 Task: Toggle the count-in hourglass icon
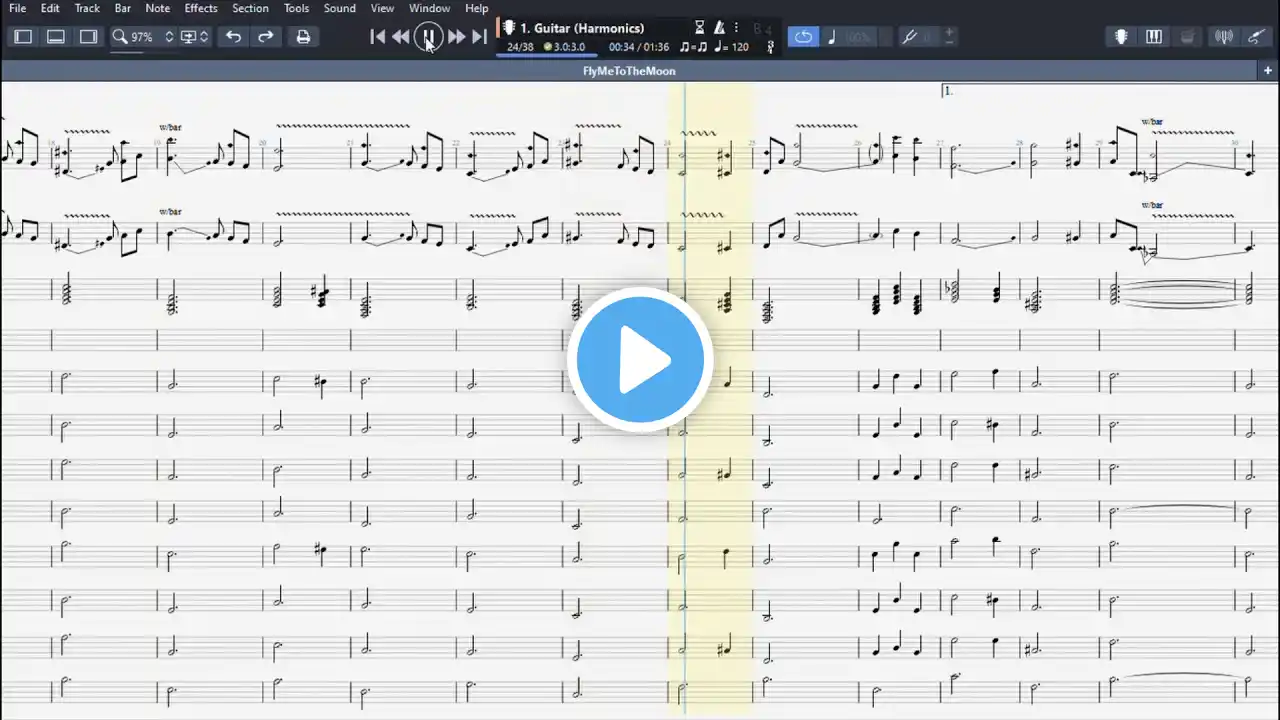coord(700,28)
